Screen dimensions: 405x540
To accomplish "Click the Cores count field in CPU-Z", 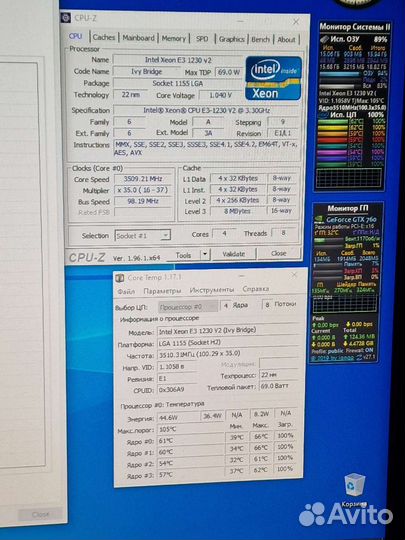I will pos(224,233).
